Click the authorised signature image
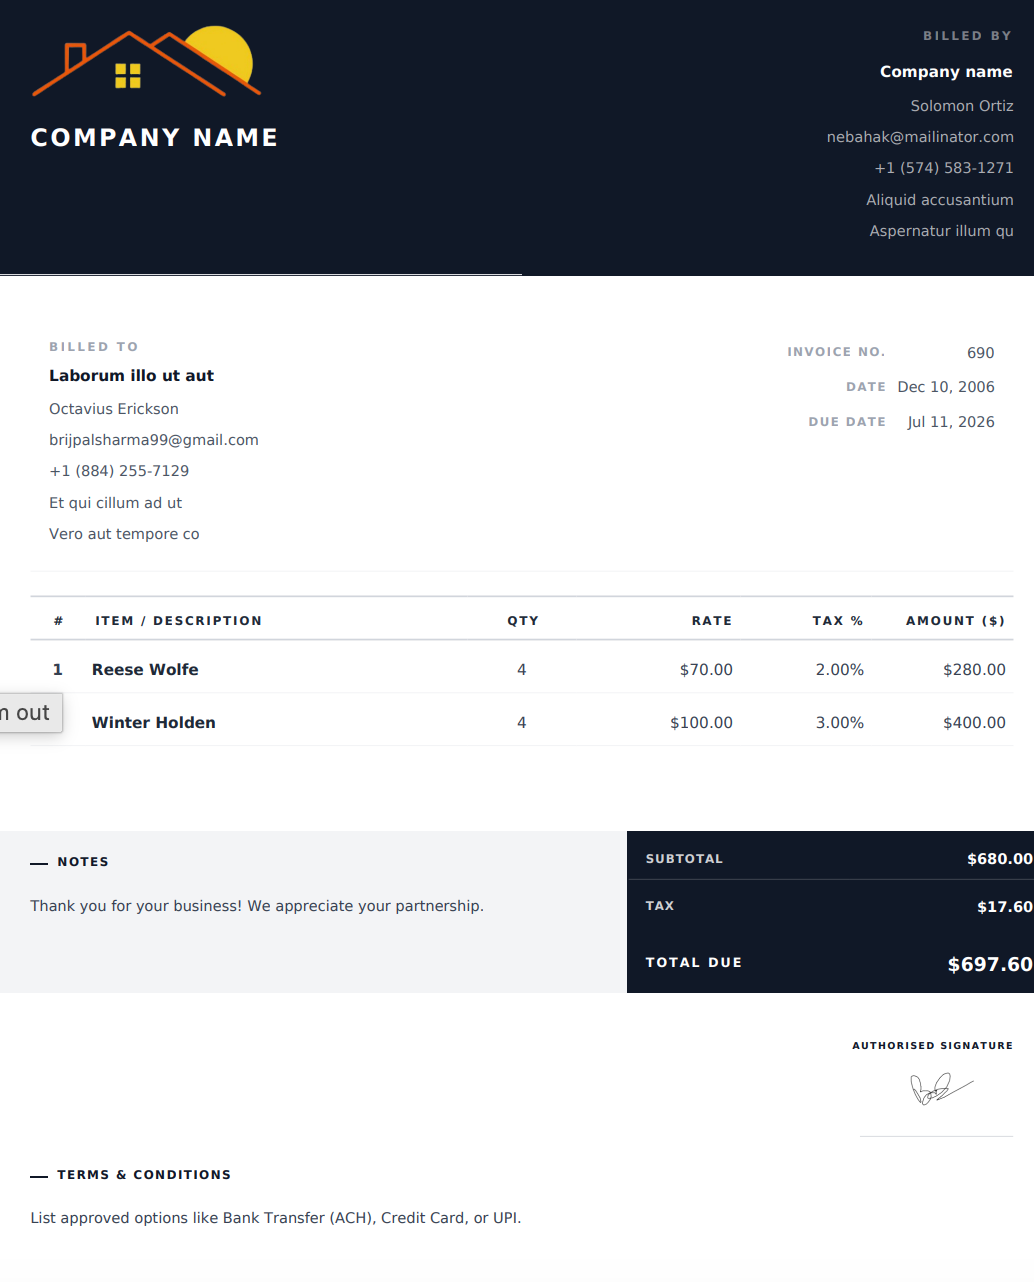Image resolution: width=1034 pixels, height=1282 pixels. [x=941, y=1088]
